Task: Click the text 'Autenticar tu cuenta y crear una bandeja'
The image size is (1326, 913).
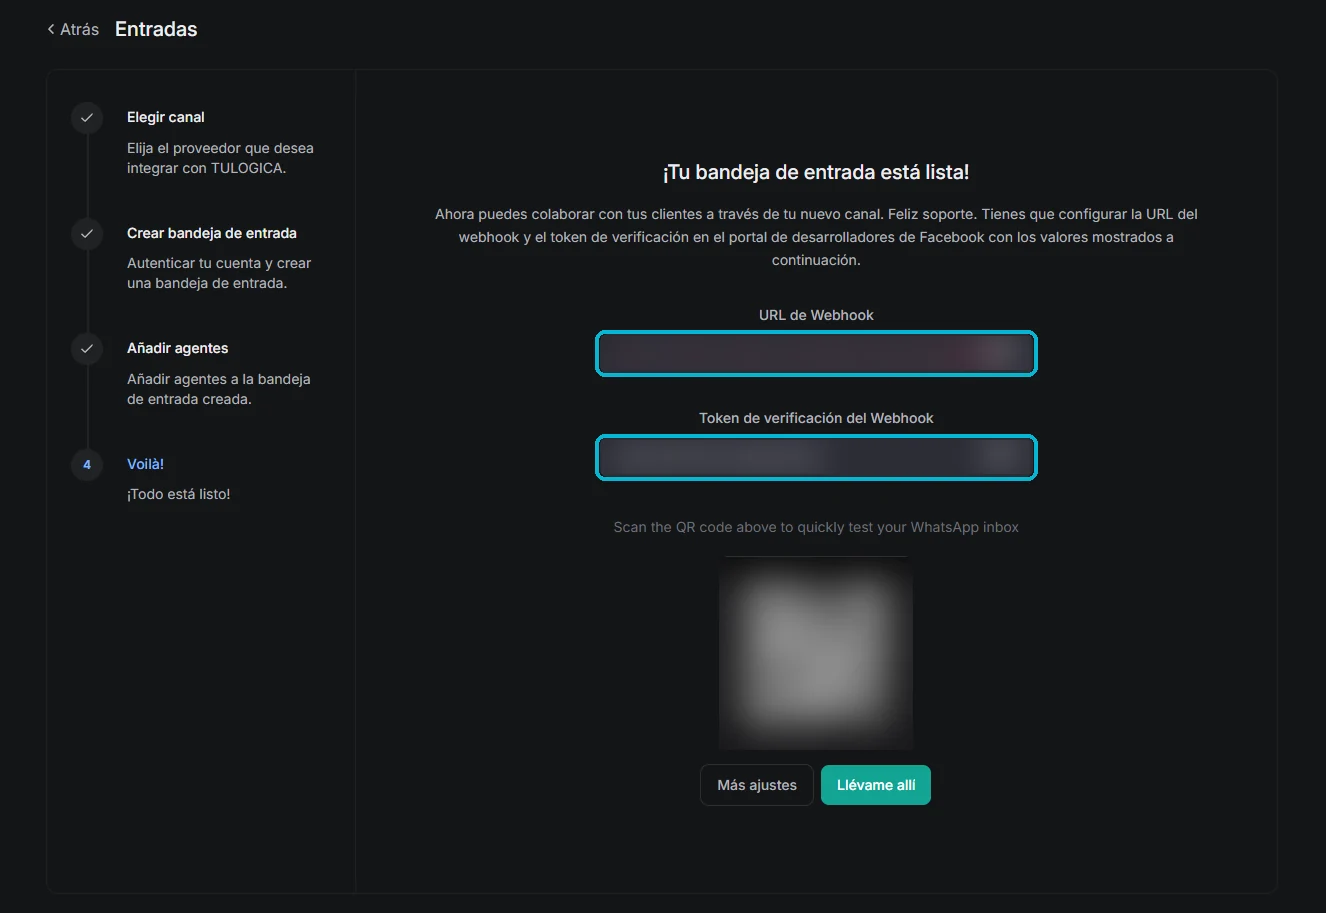Action: [219, 273]
